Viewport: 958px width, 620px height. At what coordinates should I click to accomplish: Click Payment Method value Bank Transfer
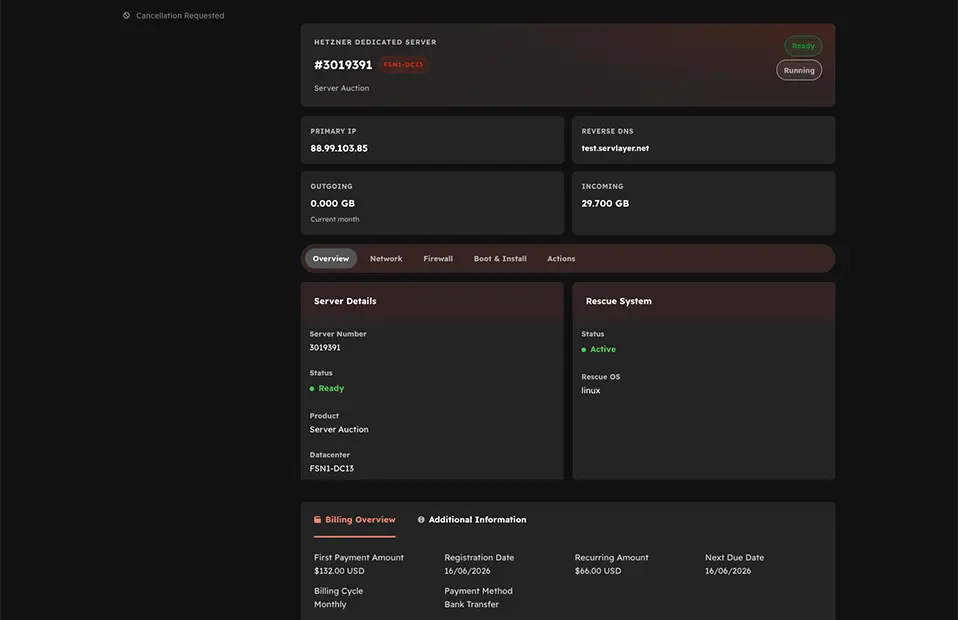(472, 605)
